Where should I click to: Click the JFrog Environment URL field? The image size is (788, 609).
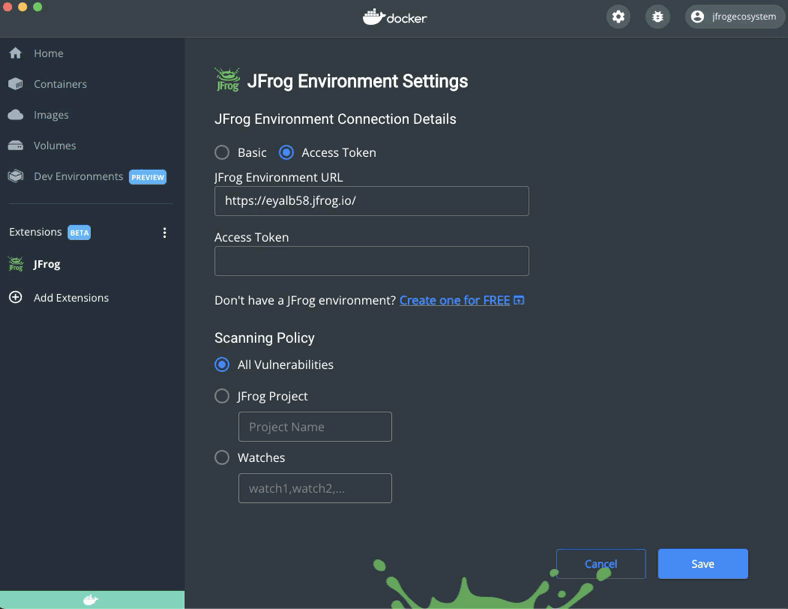click(371, 201)
